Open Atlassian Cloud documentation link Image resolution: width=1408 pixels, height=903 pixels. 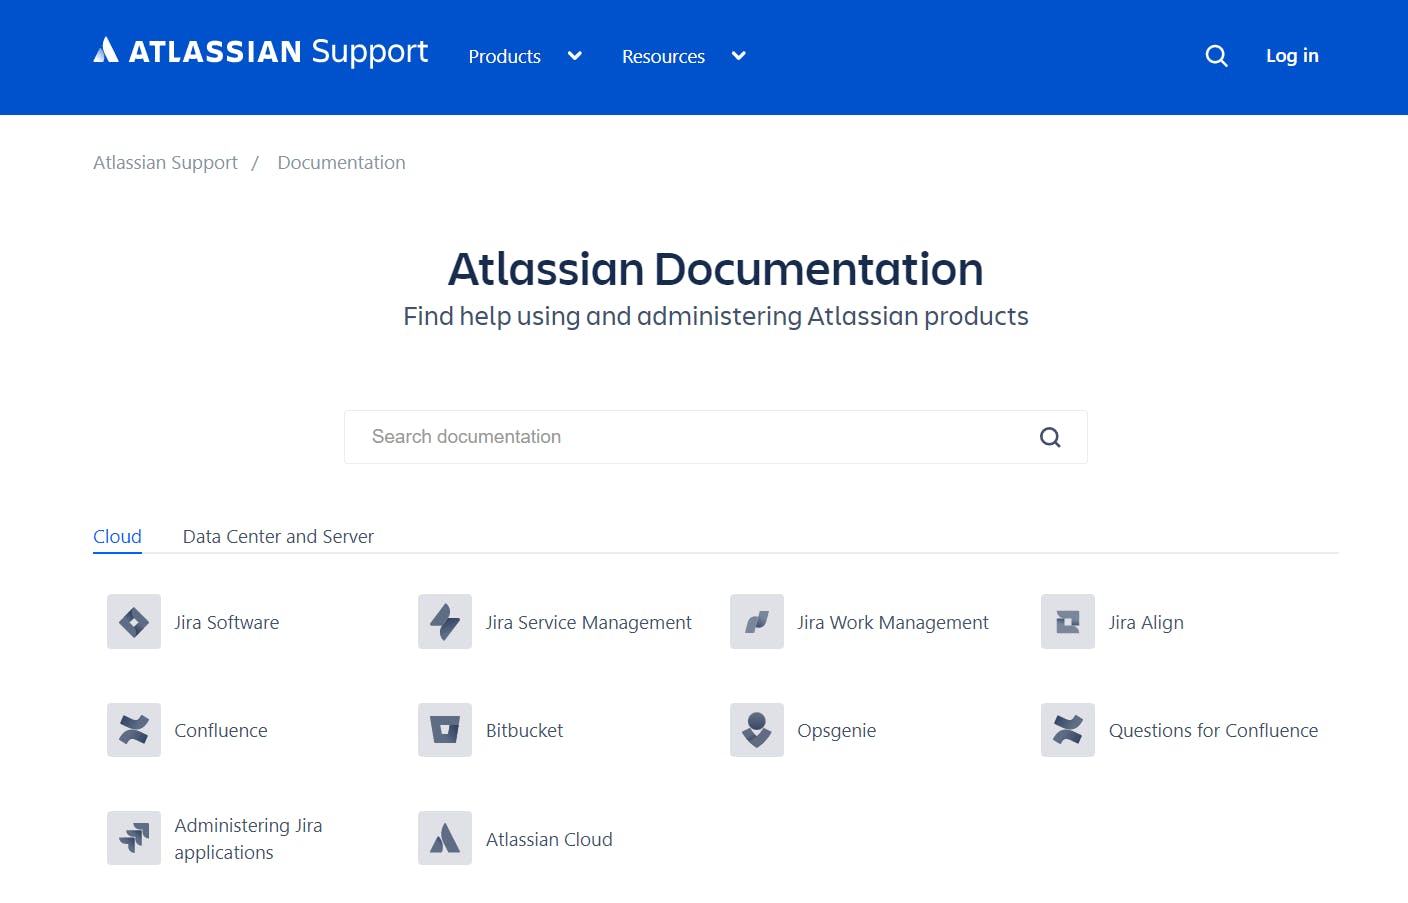[x=549, y=839]
